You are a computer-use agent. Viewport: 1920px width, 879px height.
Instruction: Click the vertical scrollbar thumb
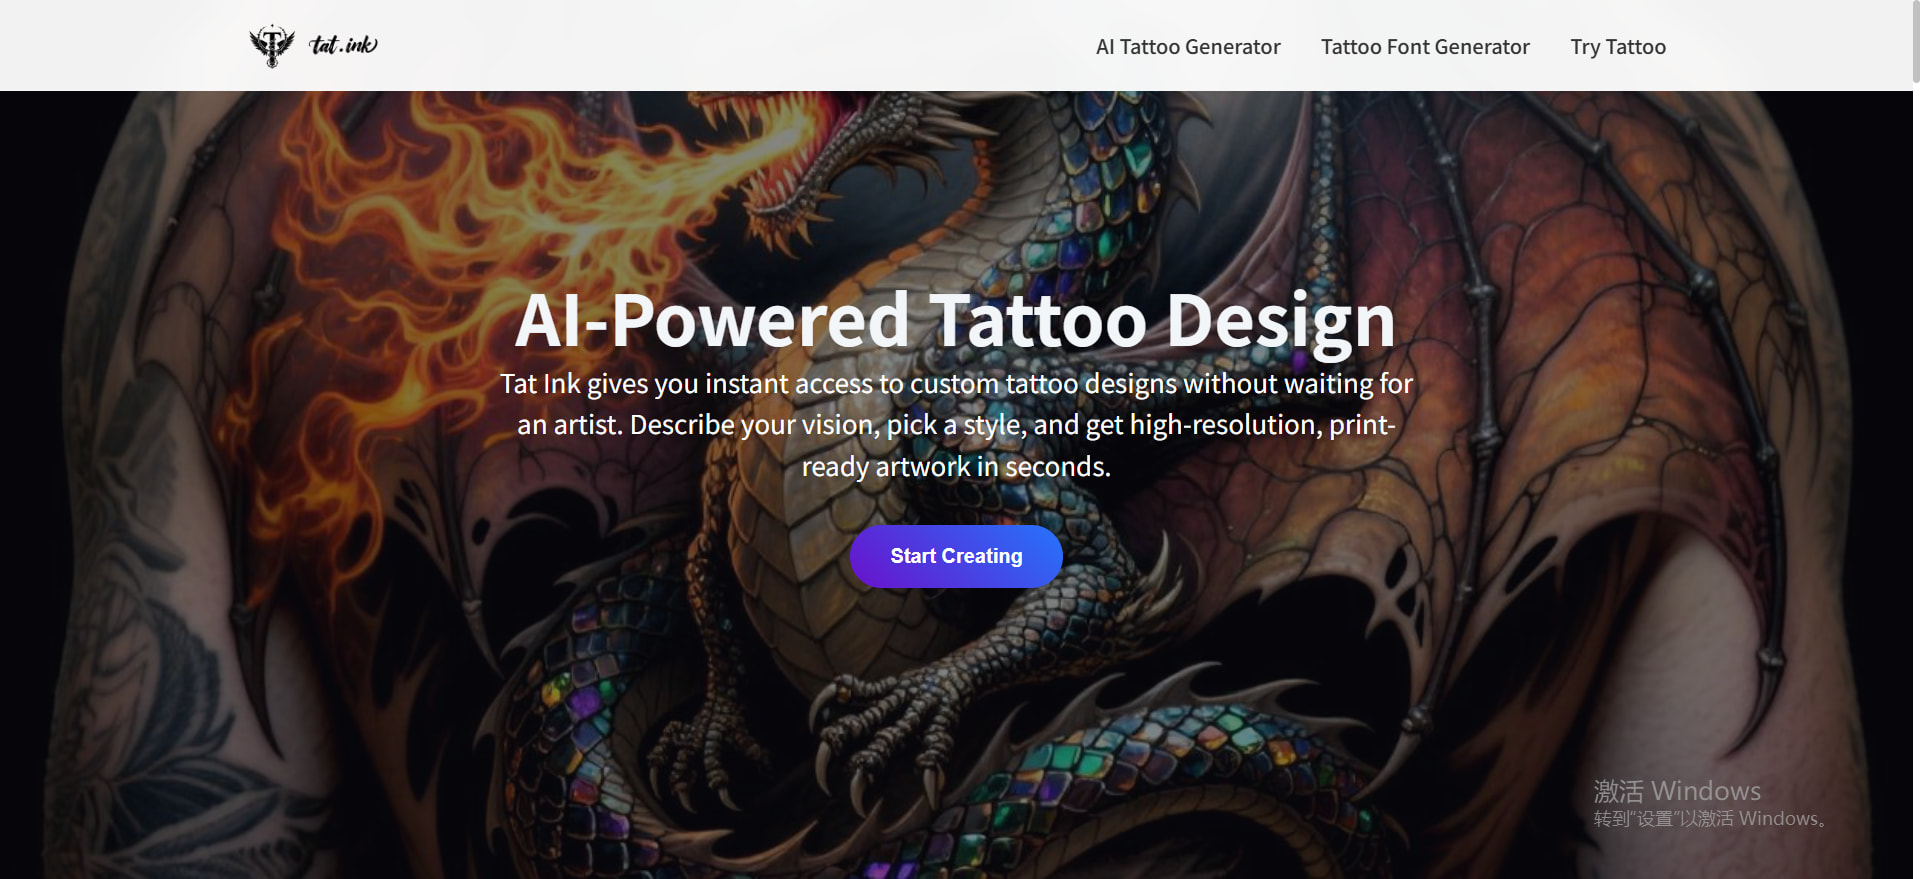point(1915,42)
